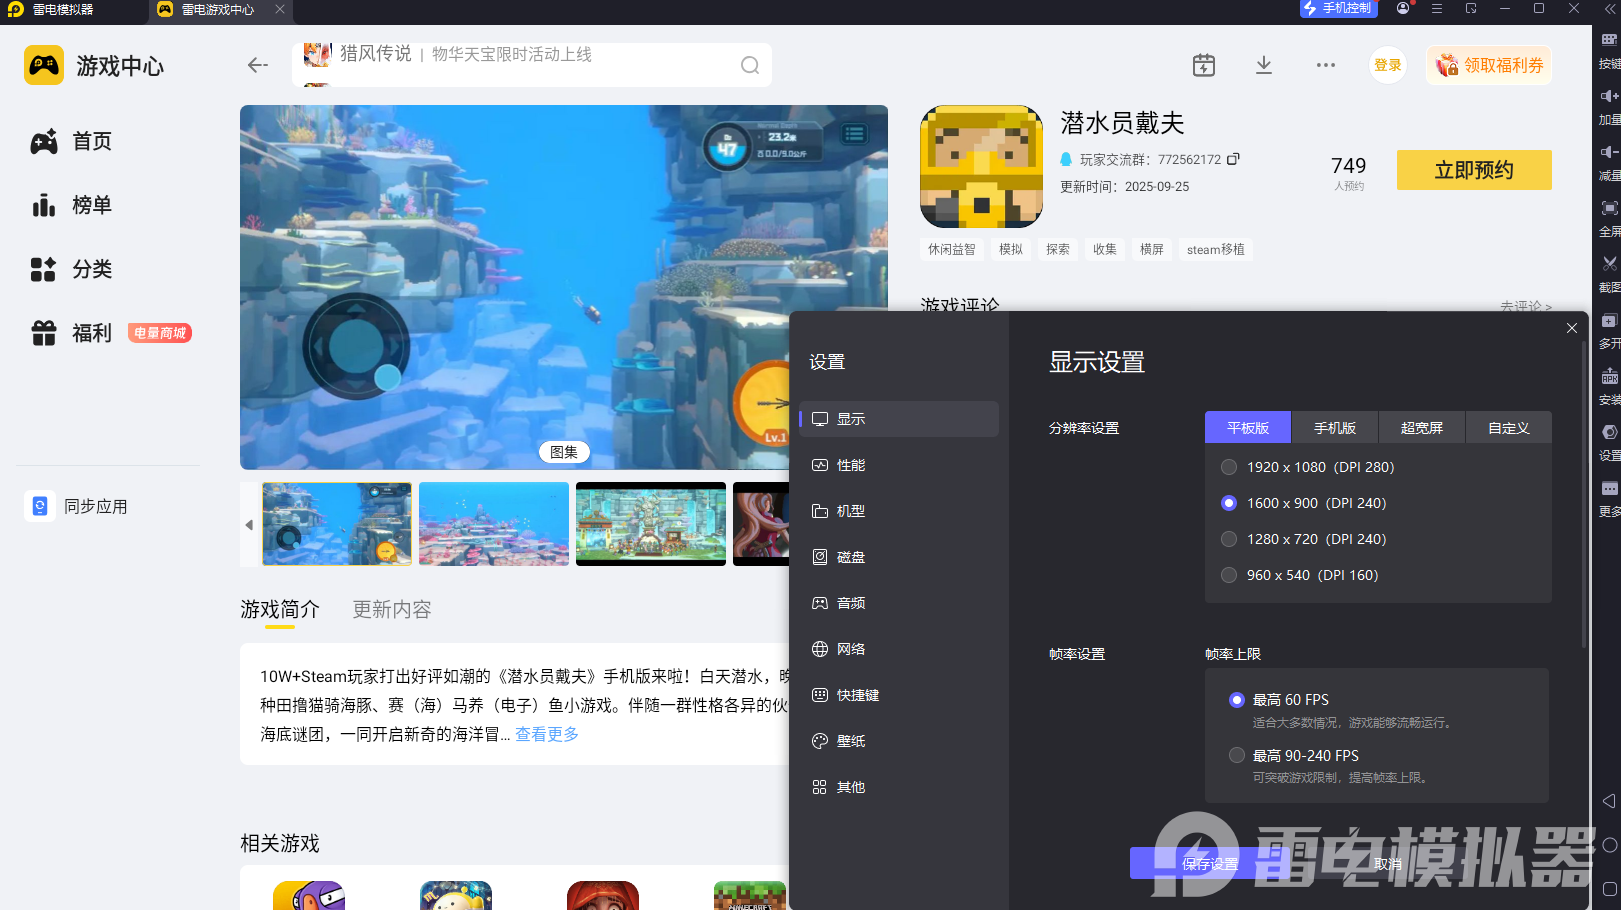
Task: Click 立即预约 to pre-register game
Action: tap(1474, 170)
